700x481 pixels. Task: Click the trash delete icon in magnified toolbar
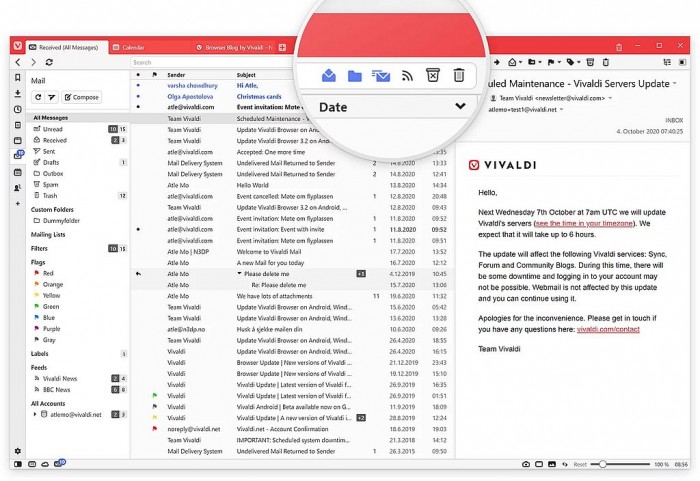458,75
